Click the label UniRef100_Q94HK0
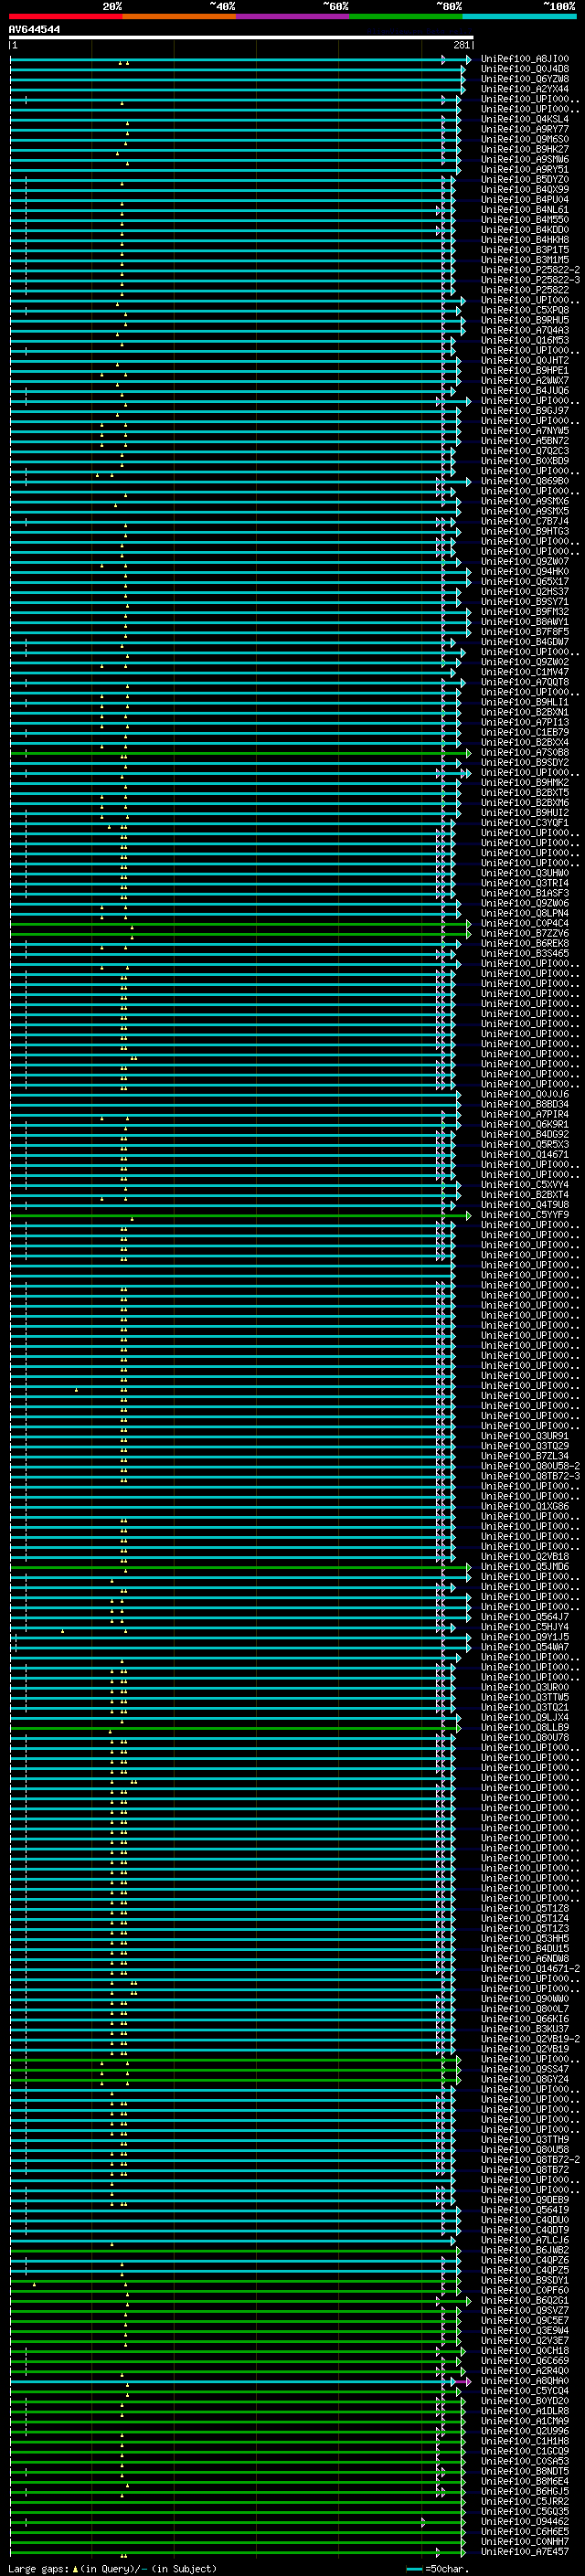 [x=525, y=572]
